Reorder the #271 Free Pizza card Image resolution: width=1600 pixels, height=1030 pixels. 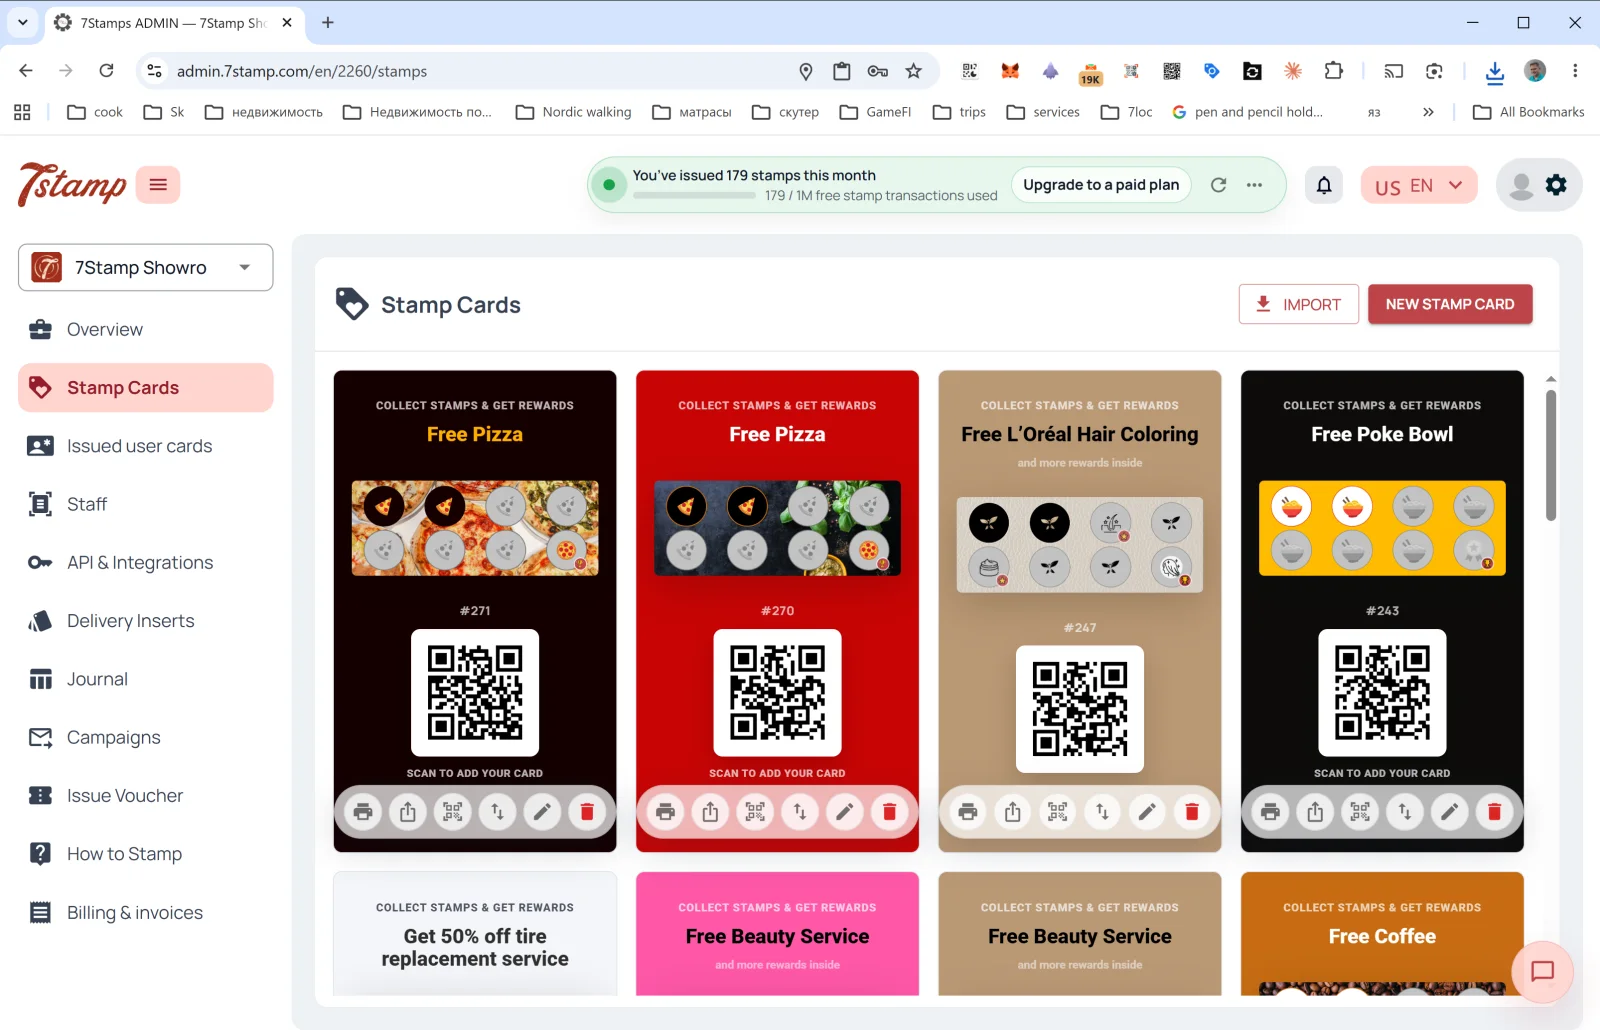(498, 812)
